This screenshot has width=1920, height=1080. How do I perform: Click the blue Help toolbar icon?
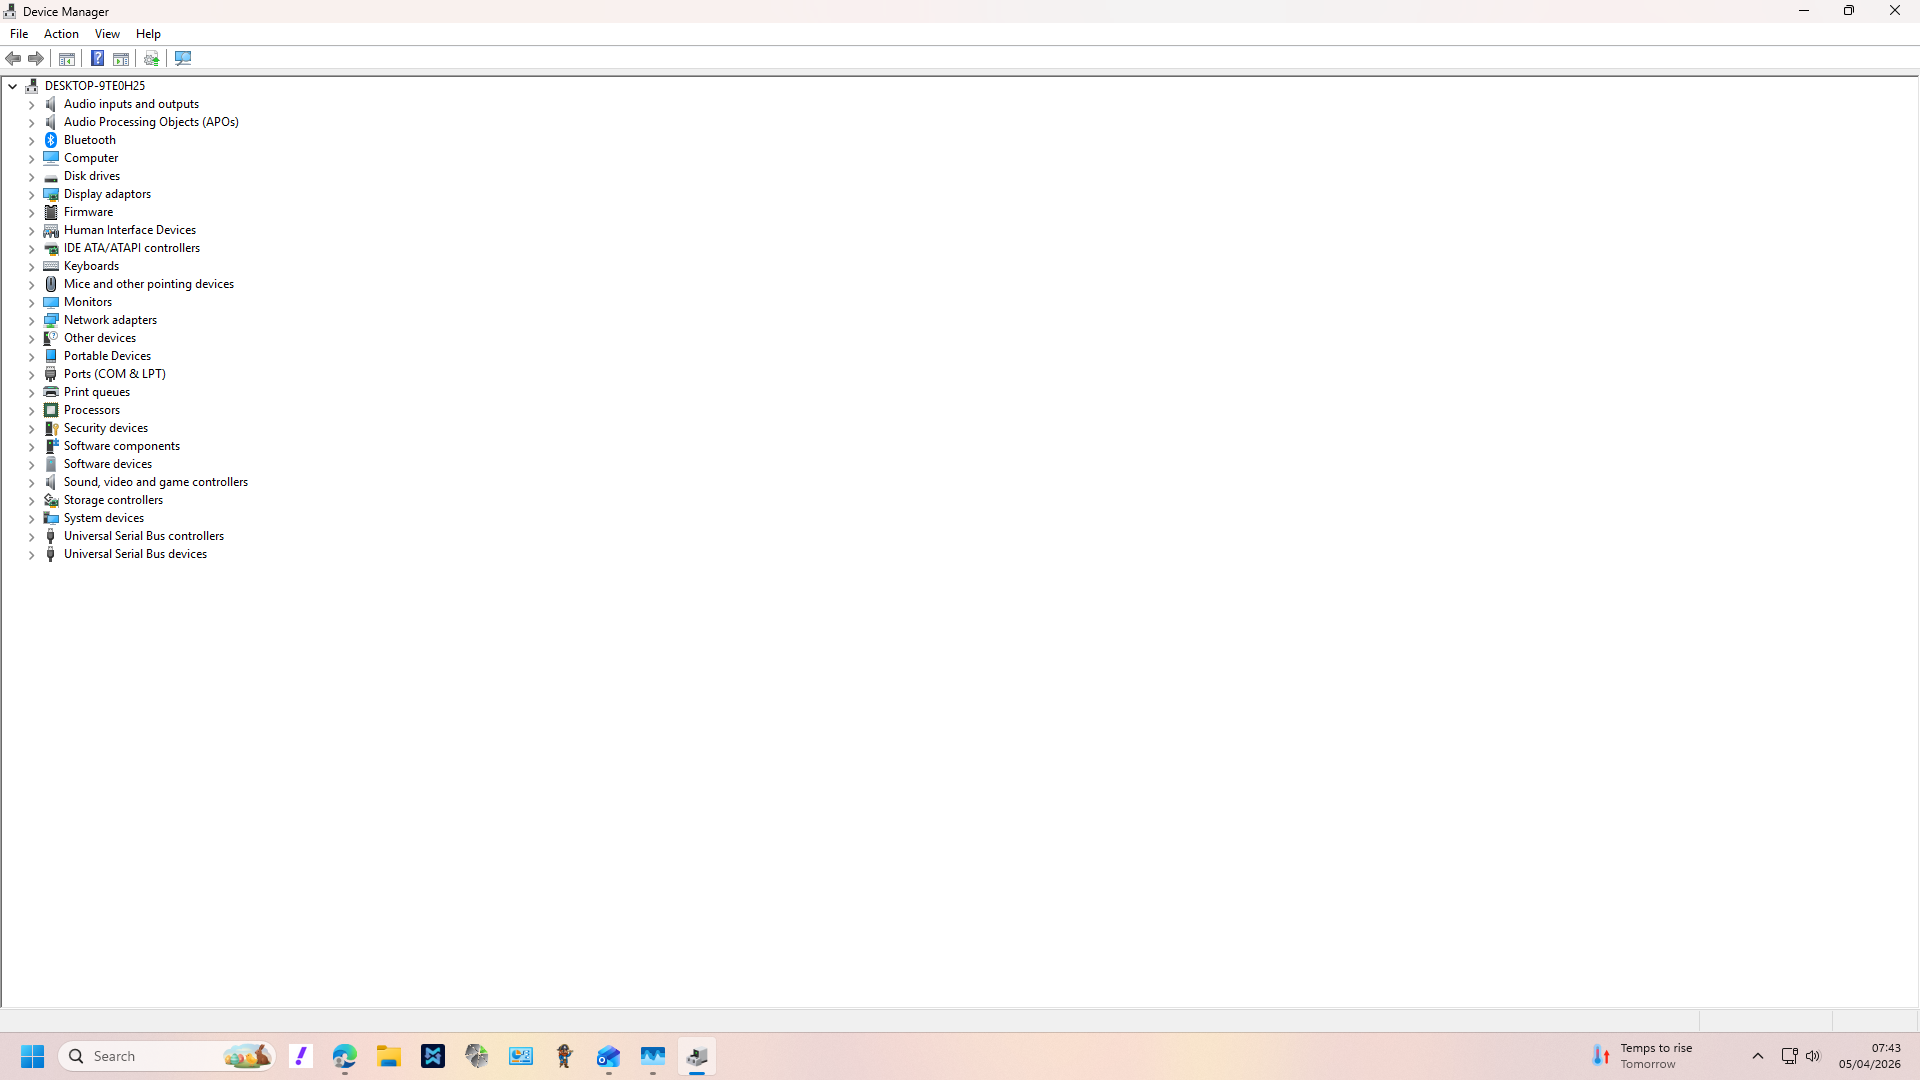(97, 58)
